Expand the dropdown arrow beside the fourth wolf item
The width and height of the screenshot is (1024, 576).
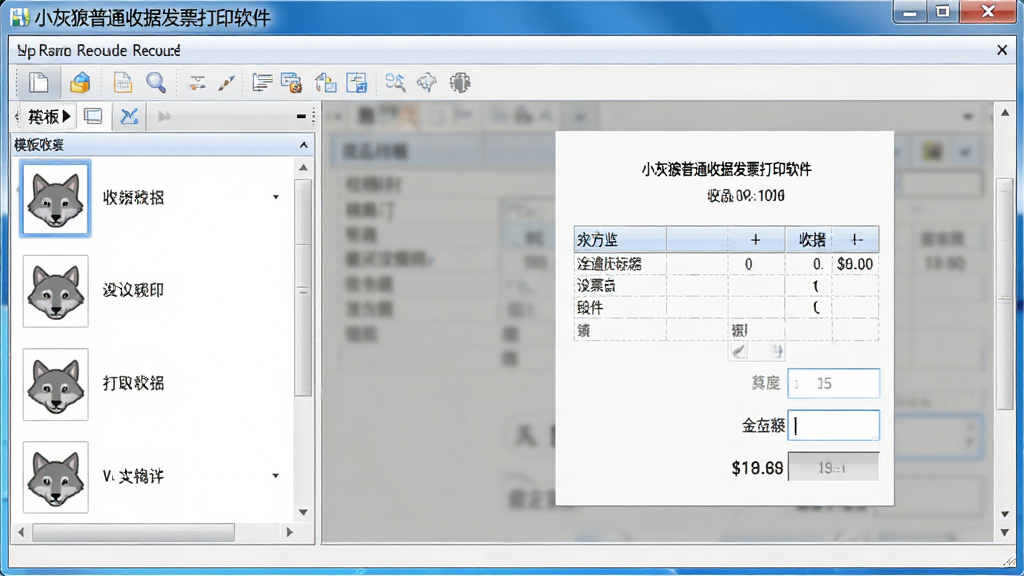(x=276, y=476)
